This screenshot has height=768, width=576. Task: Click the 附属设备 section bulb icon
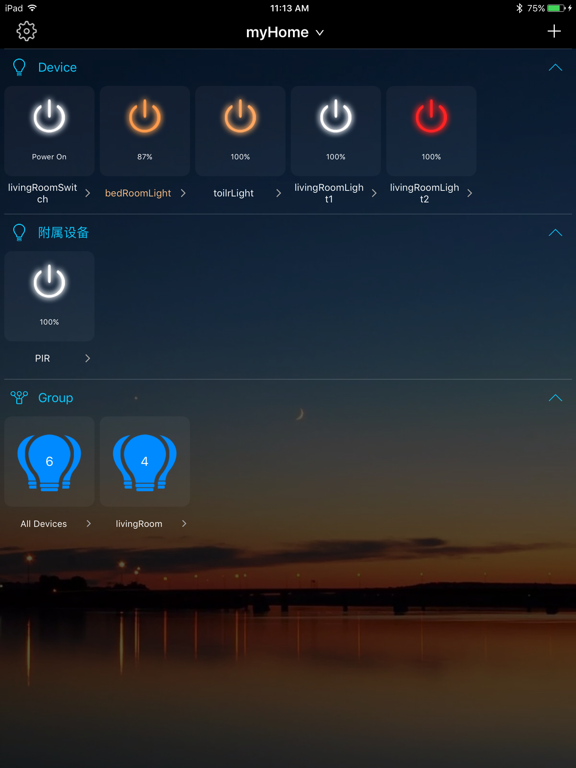pyautogui.click(x=19, y=233)
